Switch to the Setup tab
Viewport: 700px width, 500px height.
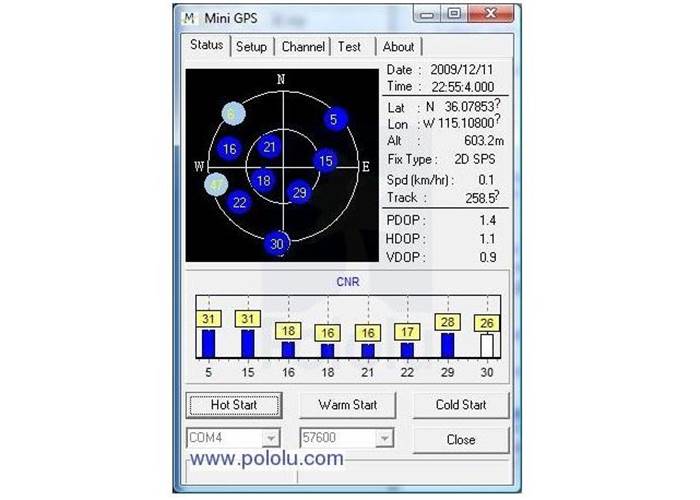tap(251, 46)
